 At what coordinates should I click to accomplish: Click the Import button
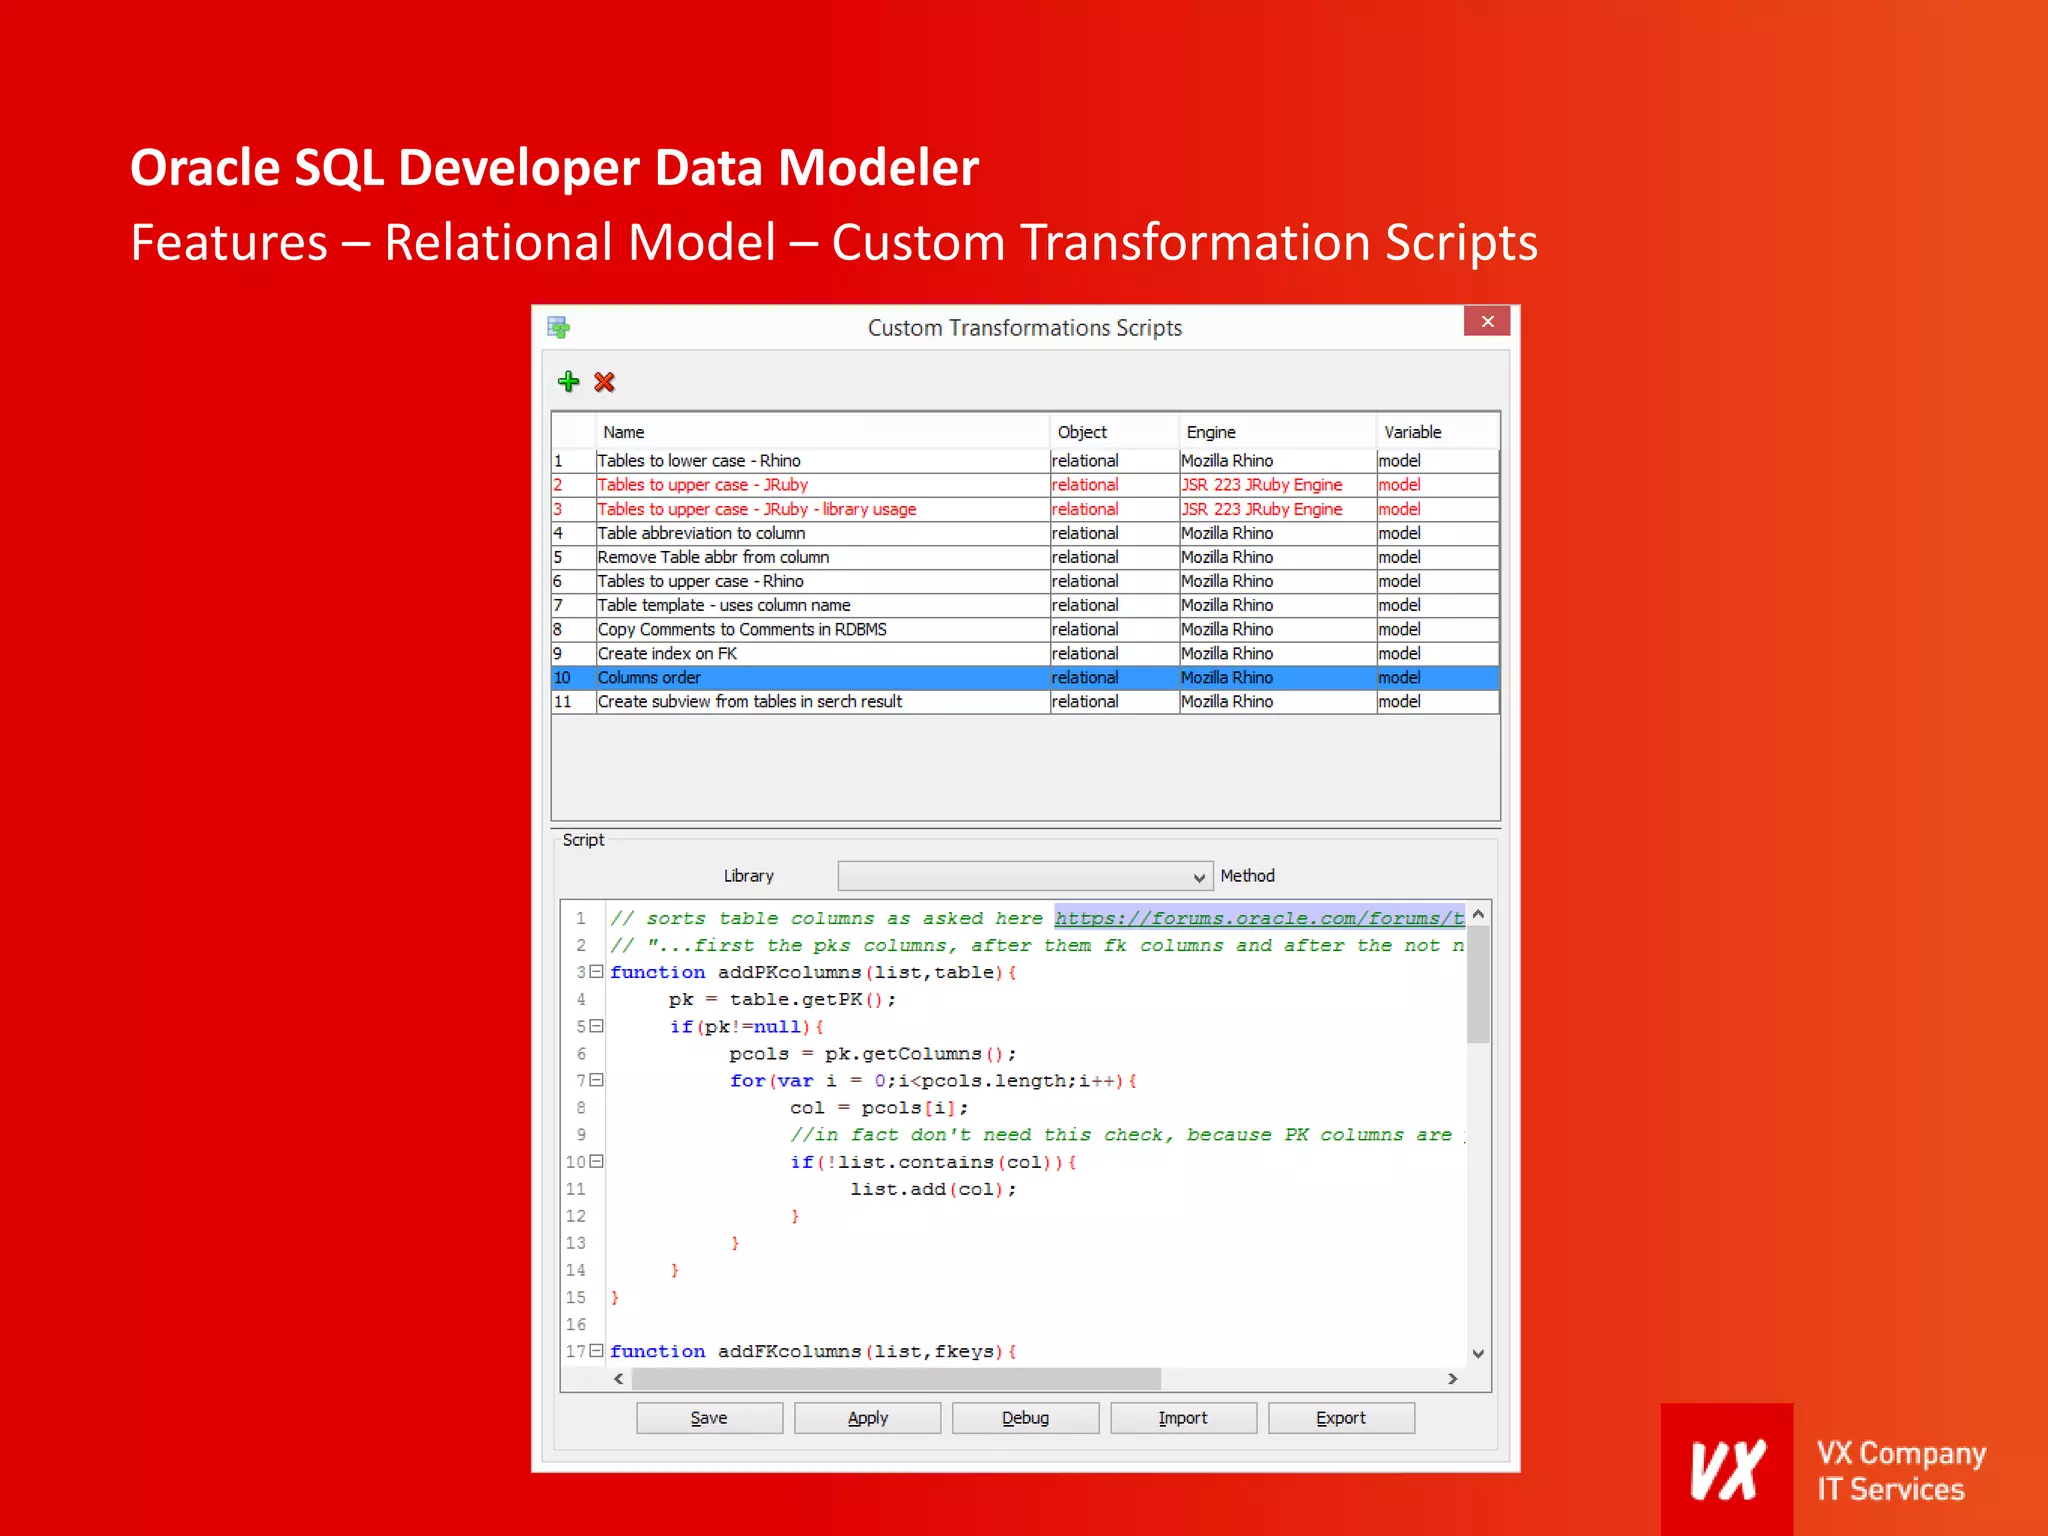(x=1183, y=1418)
